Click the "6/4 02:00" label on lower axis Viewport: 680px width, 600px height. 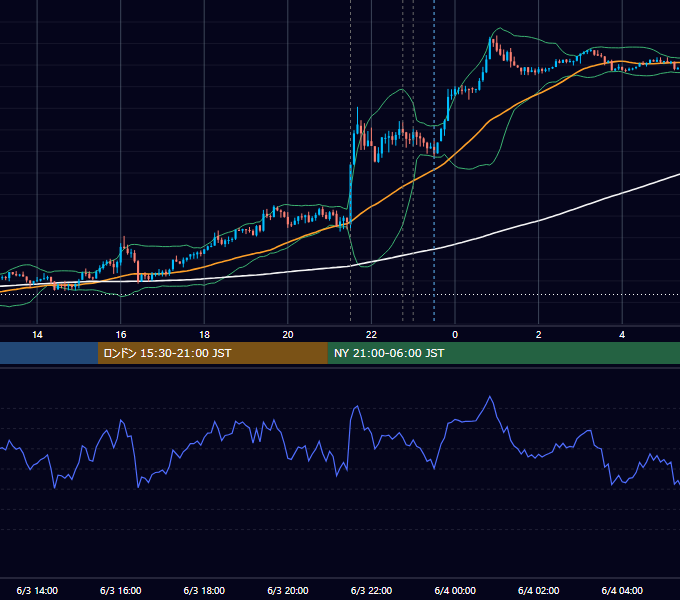point(539,590)
